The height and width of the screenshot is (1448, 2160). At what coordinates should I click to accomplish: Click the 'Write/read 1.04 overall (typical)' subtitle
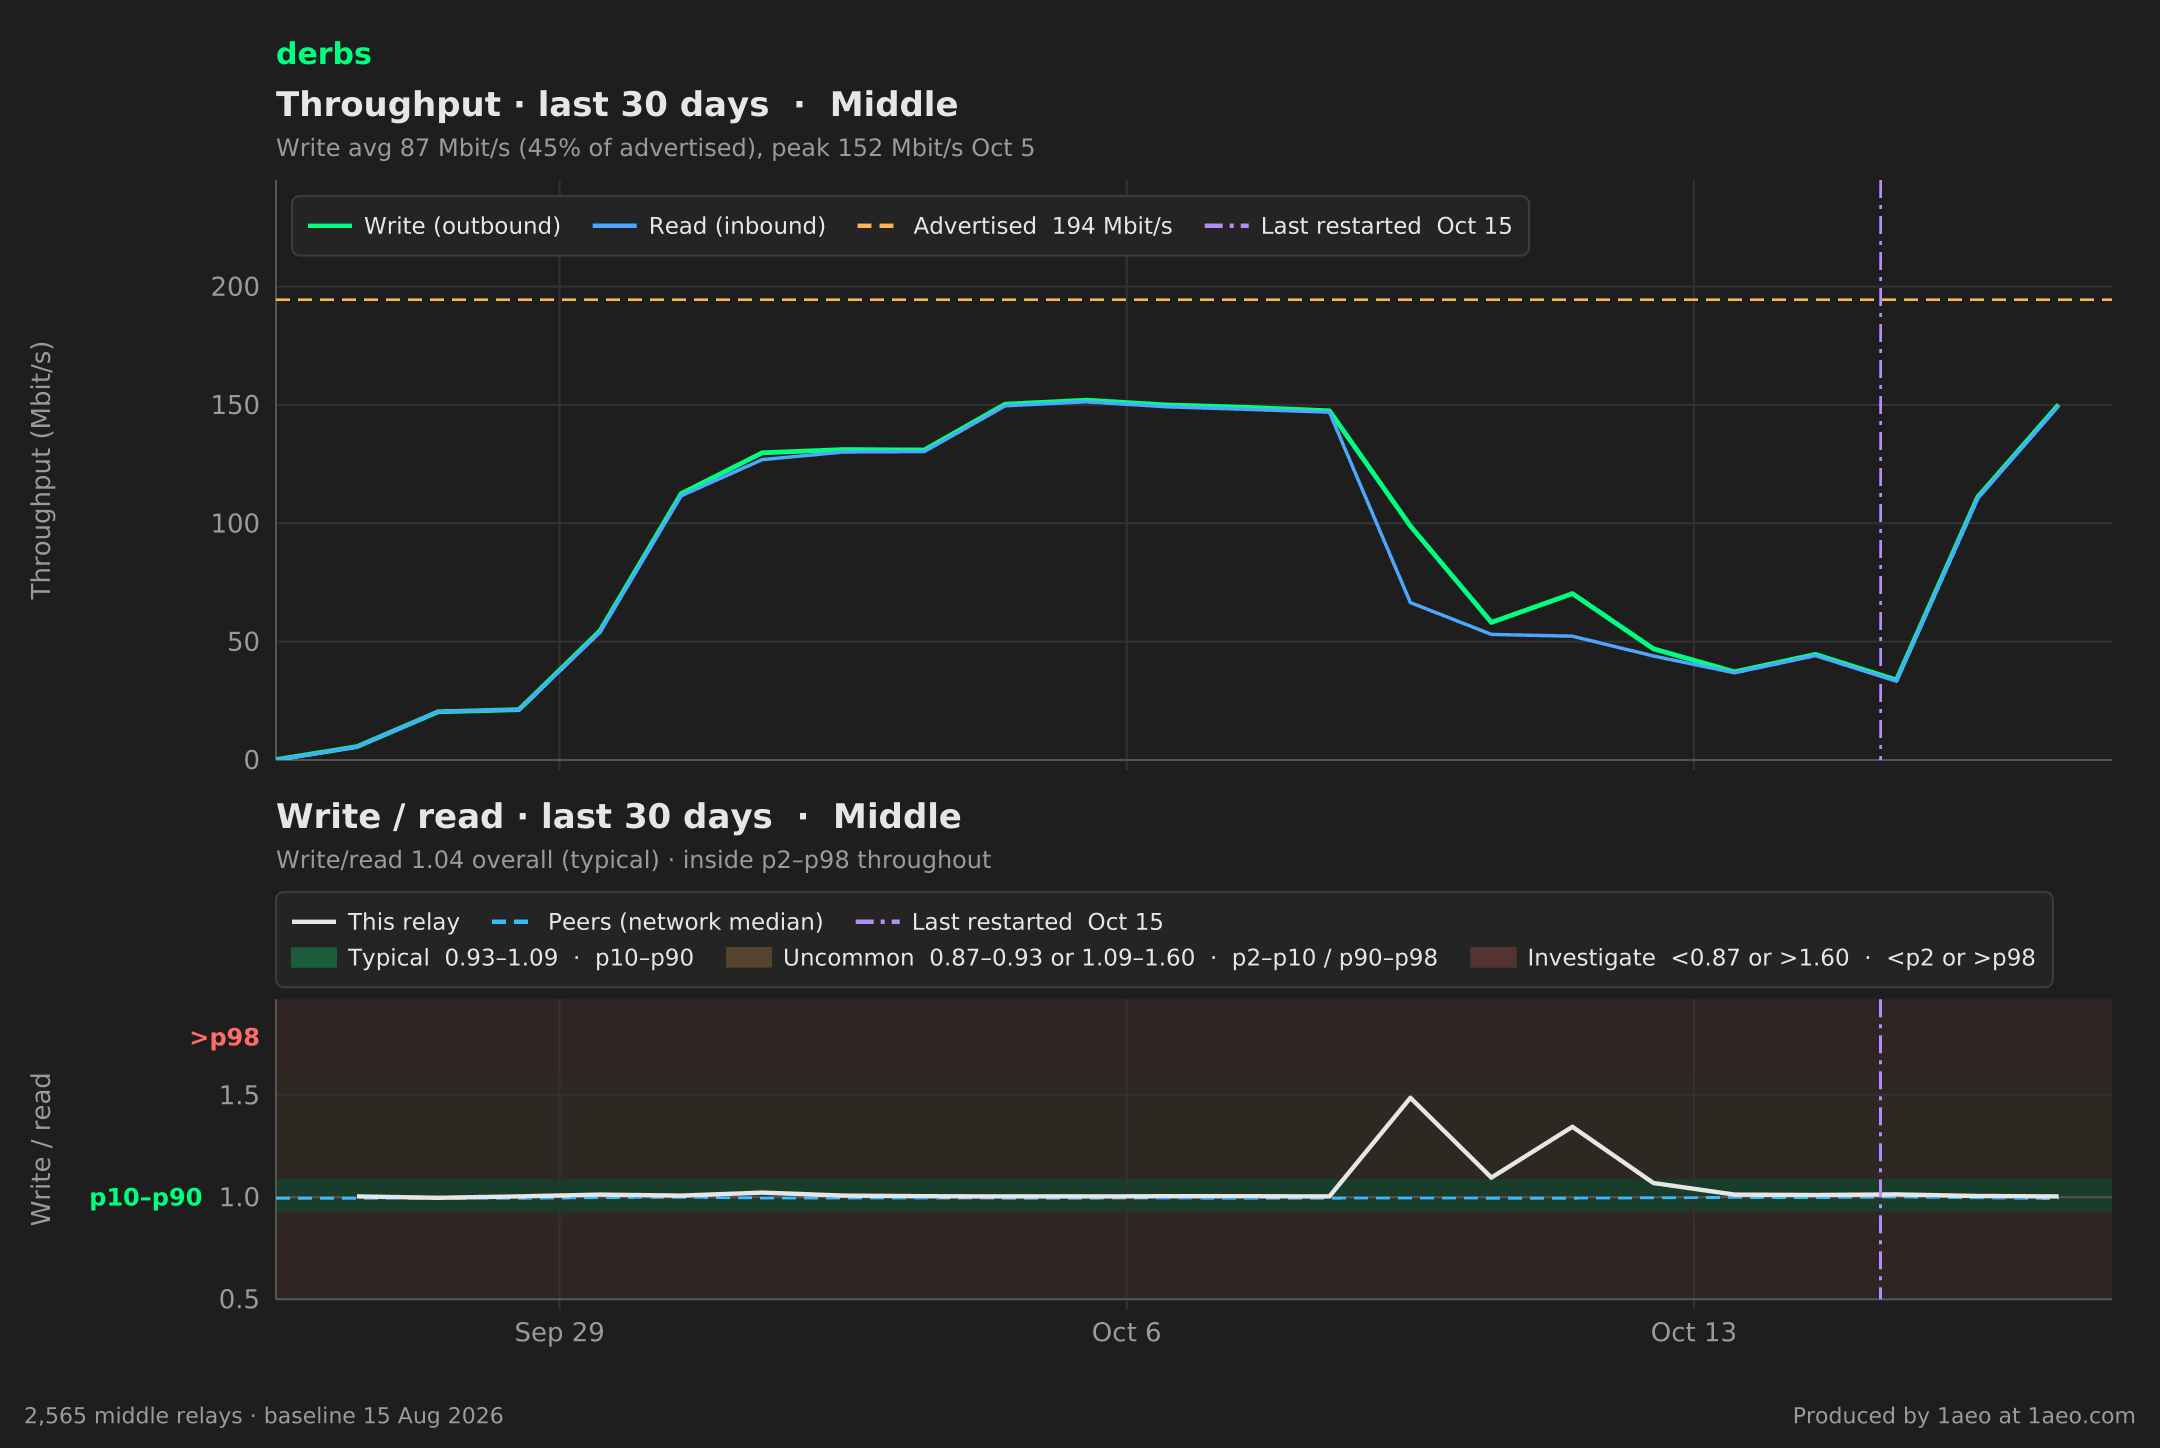pos(633,860)
